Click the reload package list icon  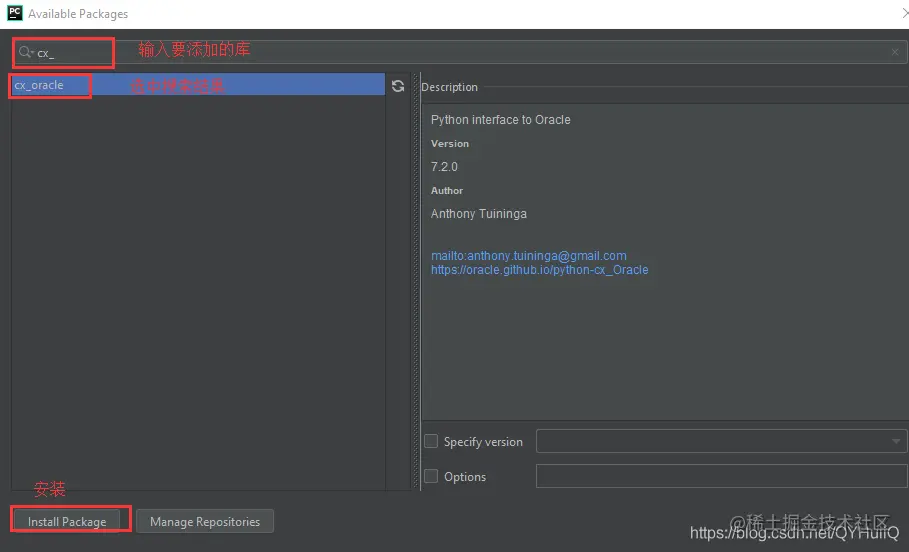398,86
